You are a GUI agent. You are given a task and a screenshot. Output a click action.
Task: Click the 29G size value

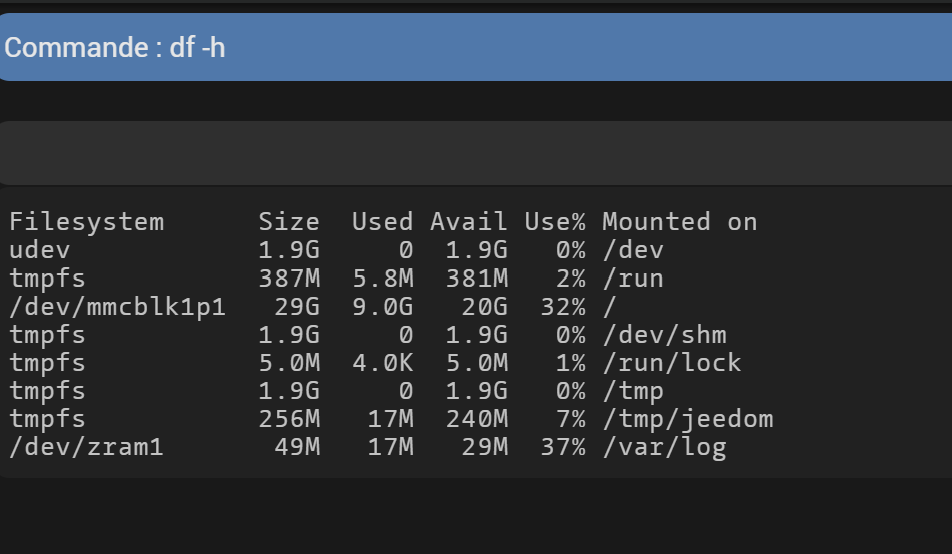[297, 307]
